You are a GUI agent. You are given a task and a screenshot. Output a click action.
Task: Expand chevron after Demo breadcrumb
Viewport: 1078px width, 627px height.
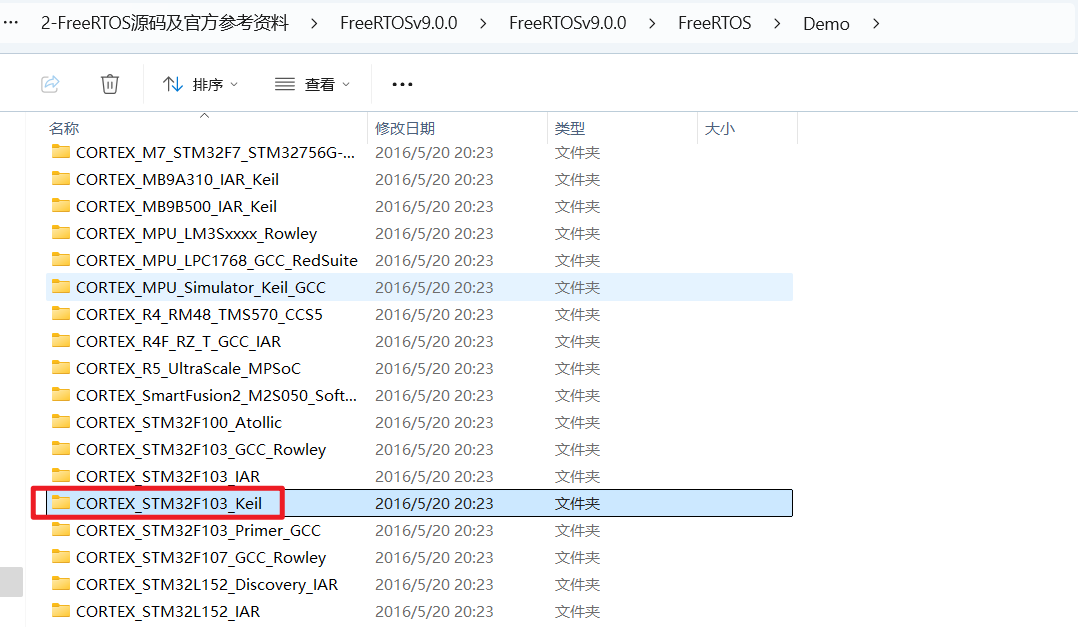[876, 23]
